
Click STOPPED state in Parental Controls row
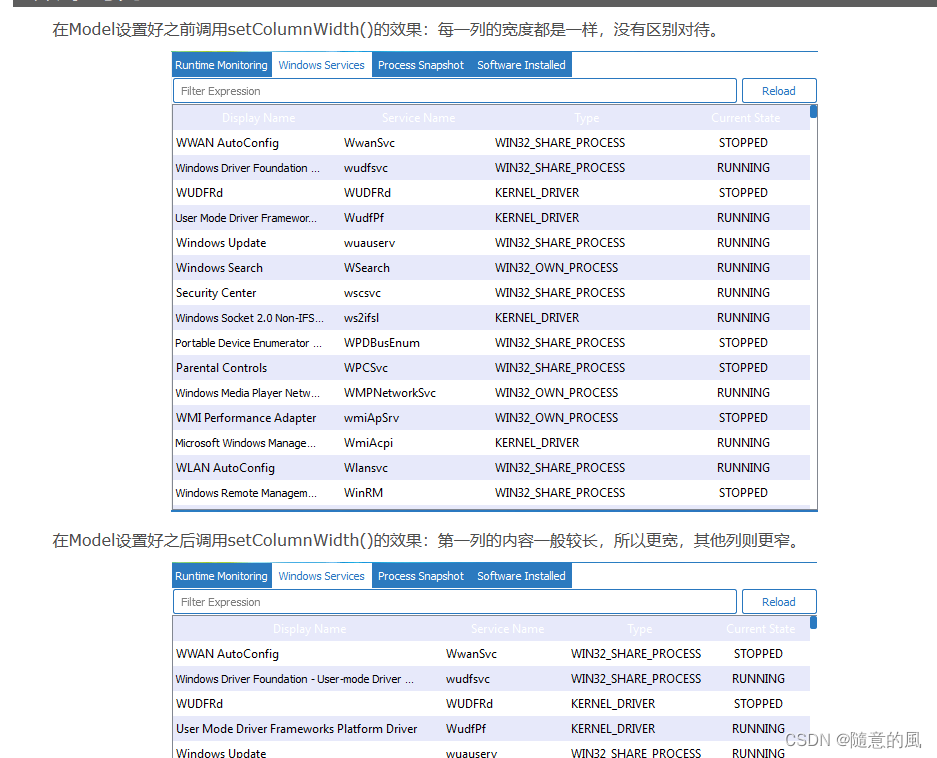pos(743,368)
